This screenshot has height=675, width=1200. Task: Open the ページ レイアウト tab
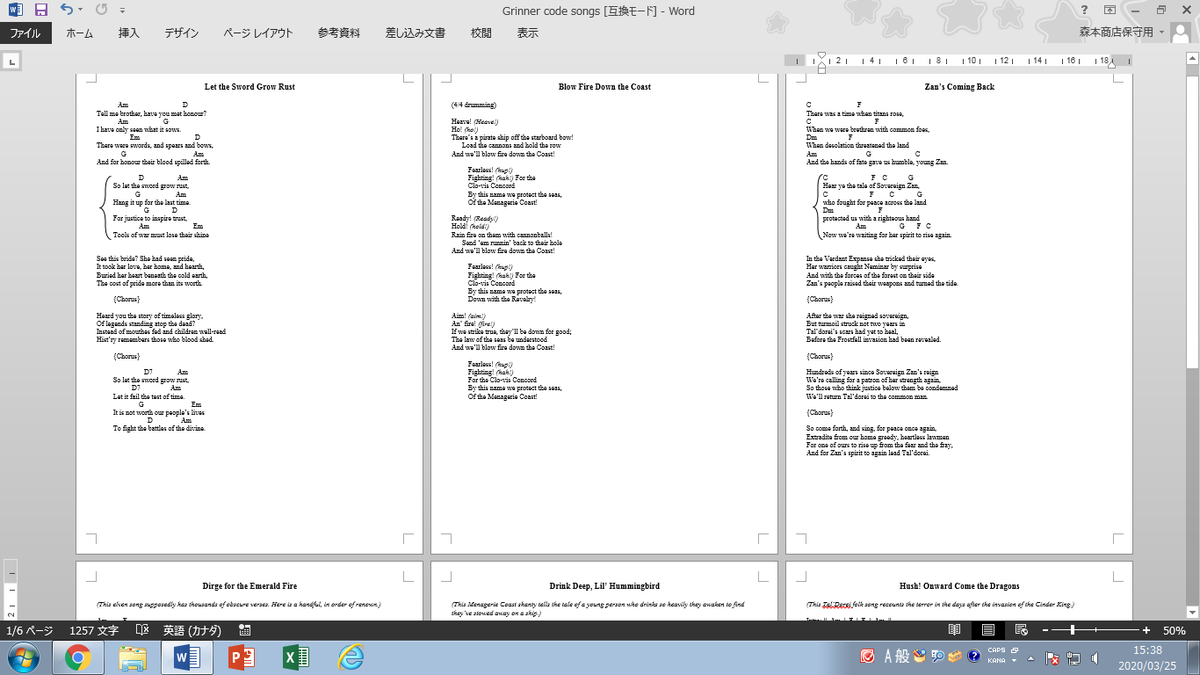click(258, 33)
